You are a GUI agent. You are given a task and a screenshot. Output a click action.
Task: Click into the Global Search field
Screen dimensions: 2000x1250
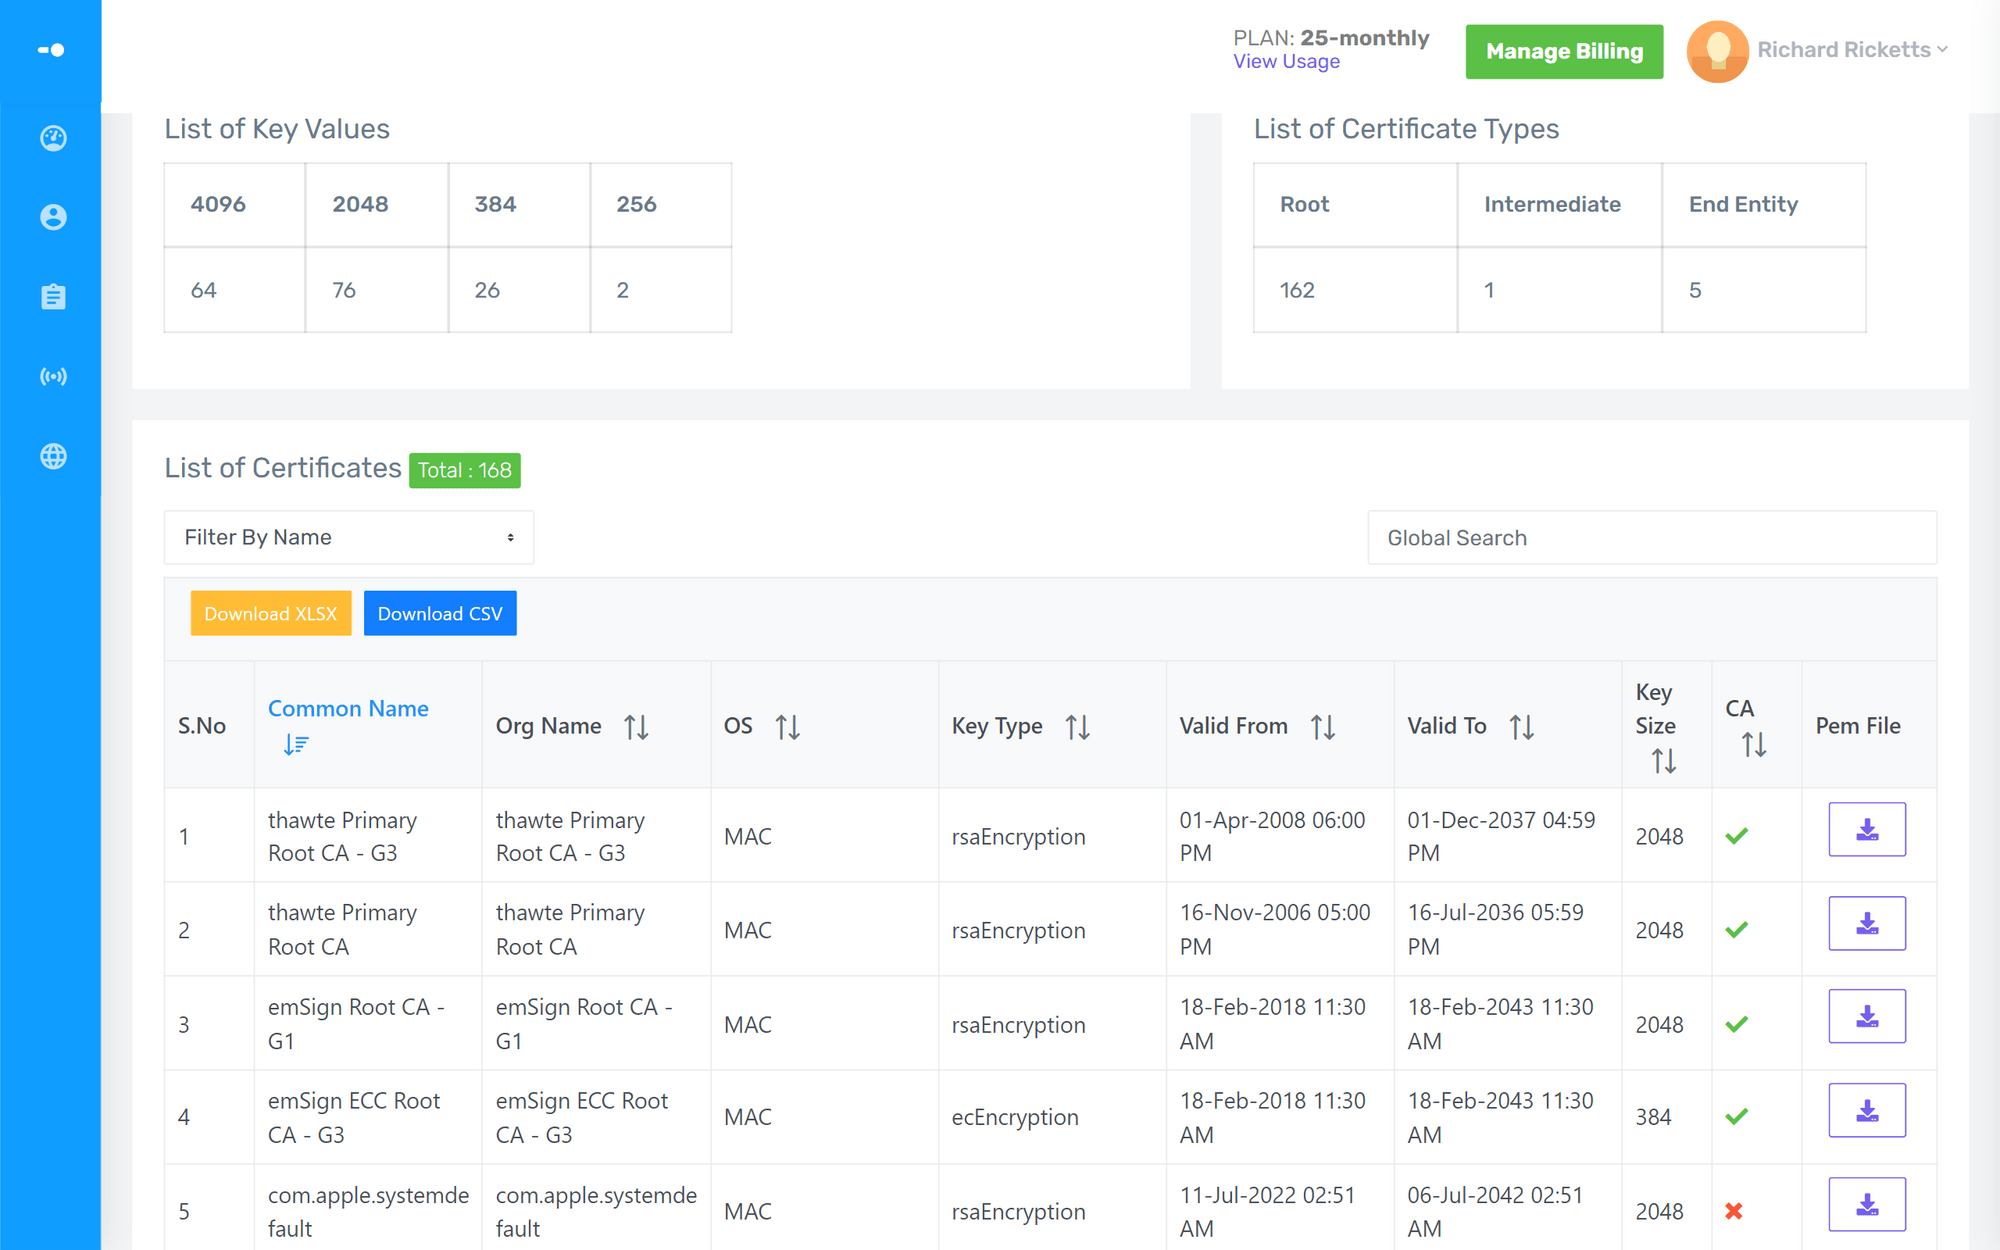click(x=1650, y=538)
